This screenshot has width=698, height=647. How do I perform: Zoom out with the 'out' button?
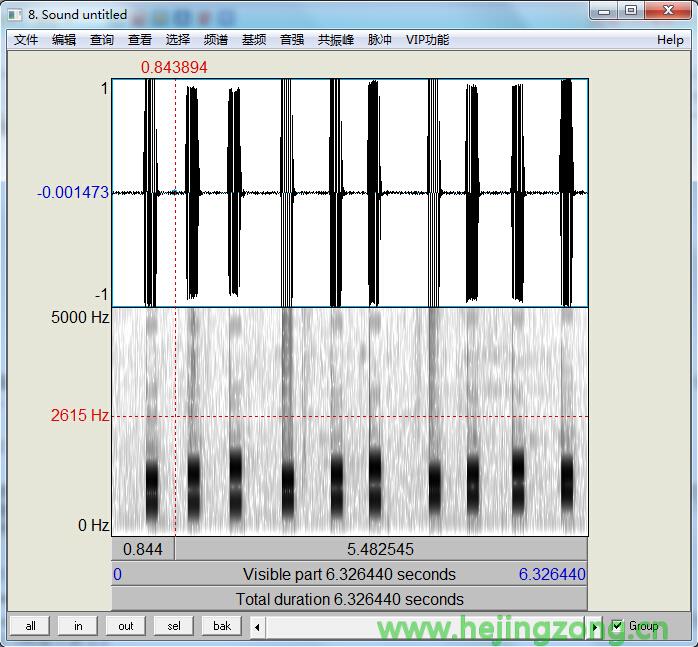pos(126,626)
